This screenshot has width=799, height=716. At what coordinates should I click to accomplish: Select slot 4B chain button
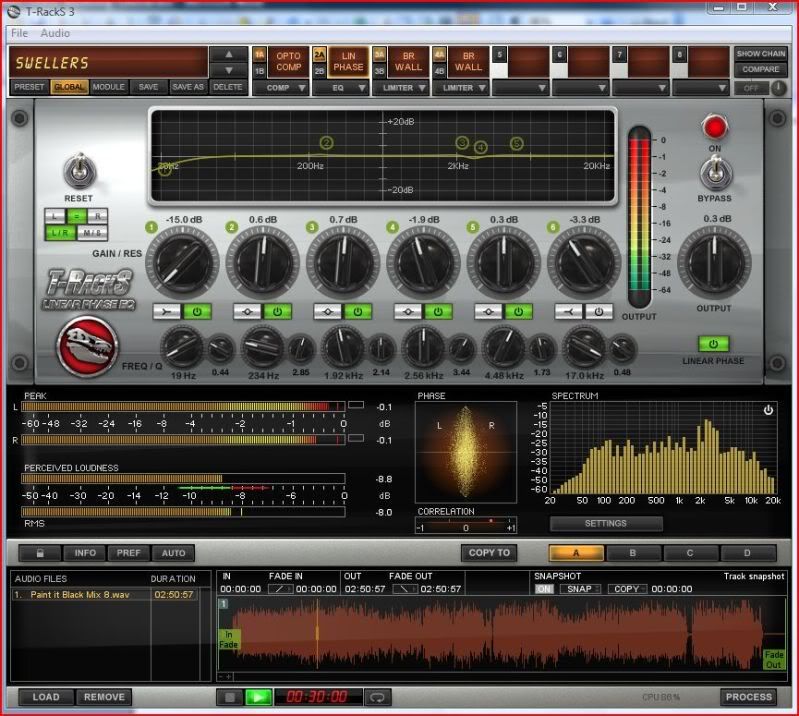[x=439, y=71]
